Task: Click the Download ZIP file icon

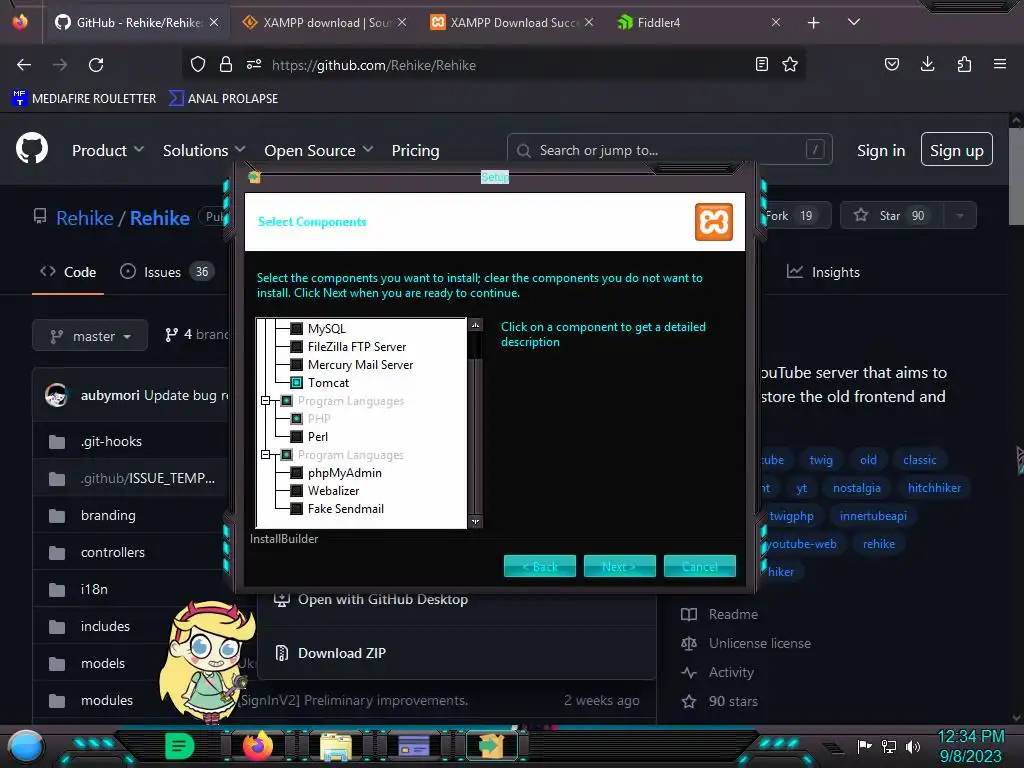Action: point(281,653)
